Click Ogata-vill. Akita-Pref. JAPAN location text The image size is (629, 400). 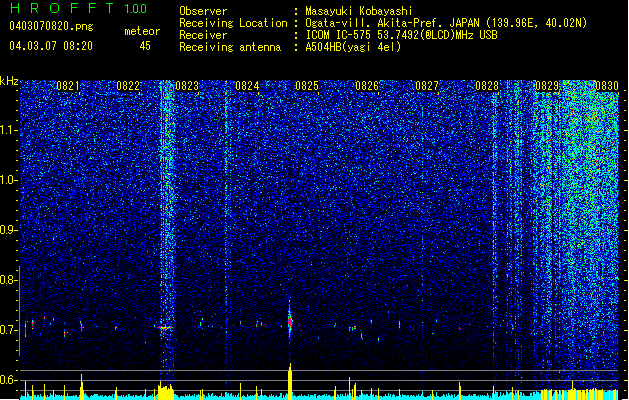coord(392,23)
